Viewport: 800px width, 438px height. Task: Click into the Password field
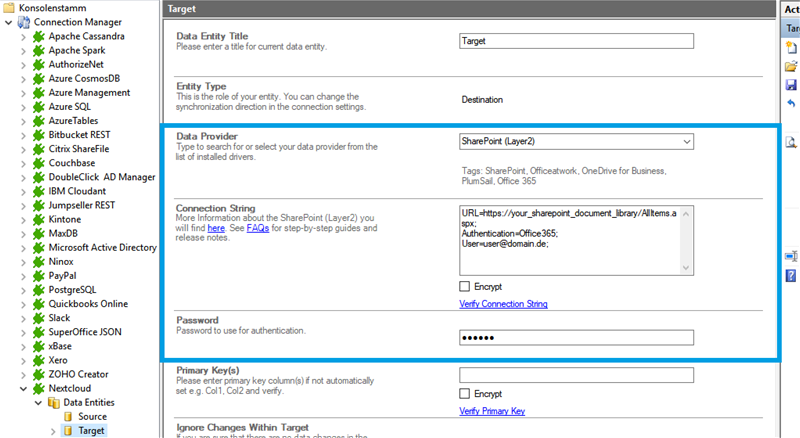coord(576,338)
